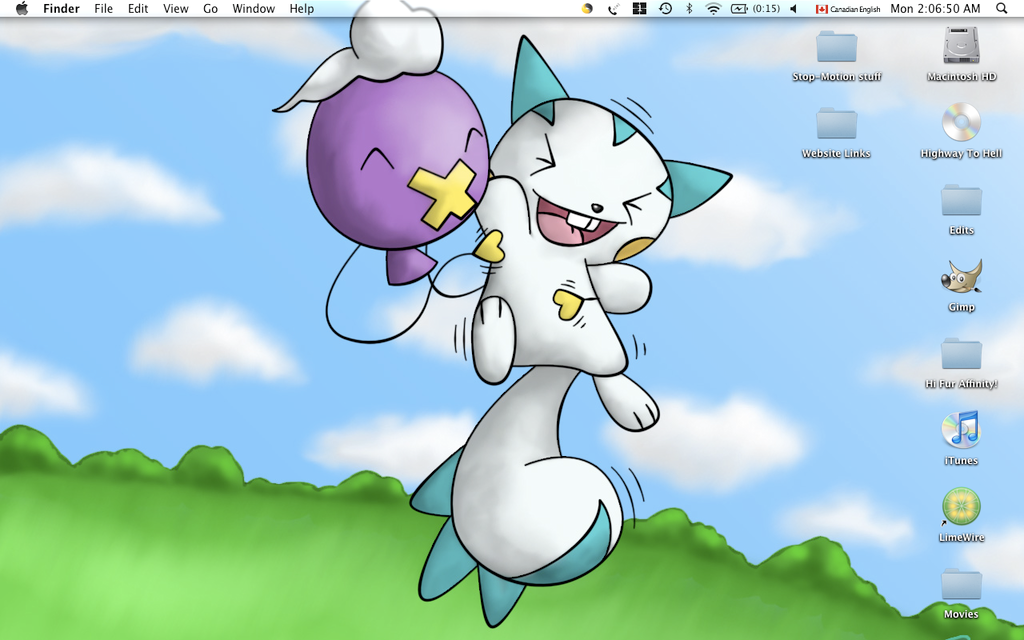Open the Movies folder icon
1024x640 pixels.
pyautogui.click(x=961, y=584)
